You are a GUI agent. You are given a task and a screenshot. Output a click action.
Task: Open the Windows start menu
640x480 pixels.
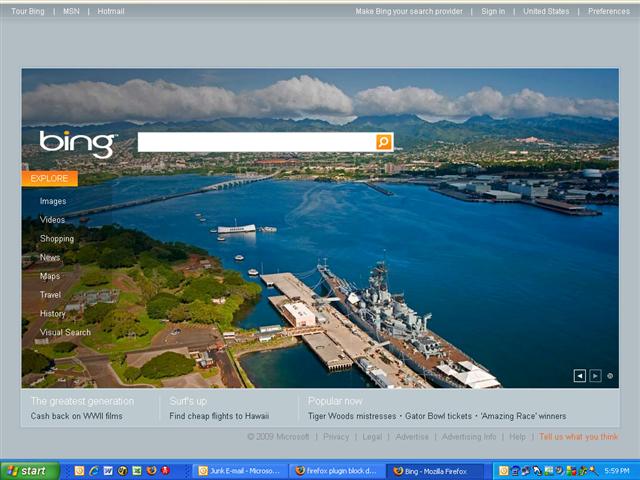click(29, 471)
